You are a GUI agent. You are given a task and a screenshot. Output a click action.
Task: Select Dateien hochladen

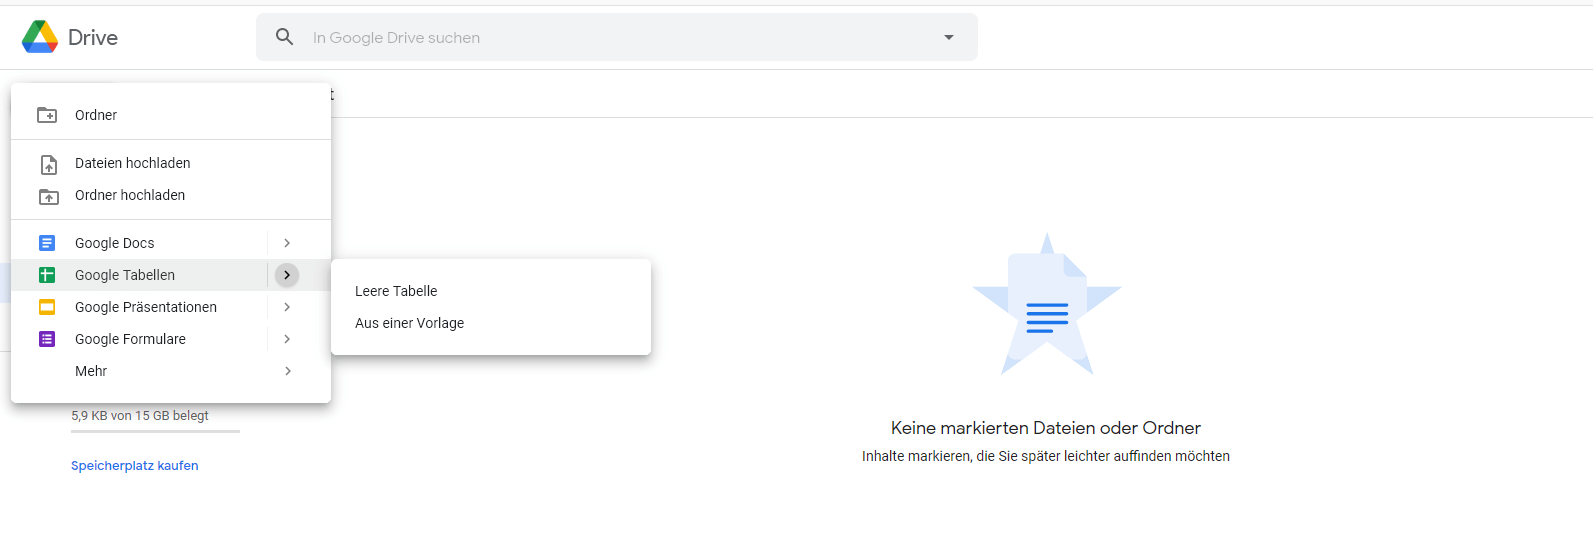171,163
